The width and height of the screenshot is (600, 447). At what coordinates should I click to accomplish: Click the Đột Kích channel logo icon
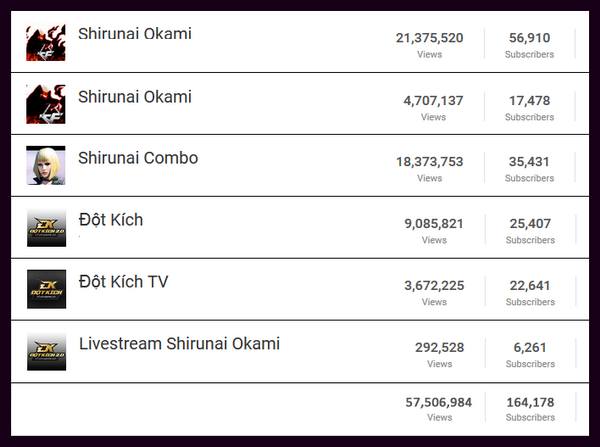tap(46, 227)
